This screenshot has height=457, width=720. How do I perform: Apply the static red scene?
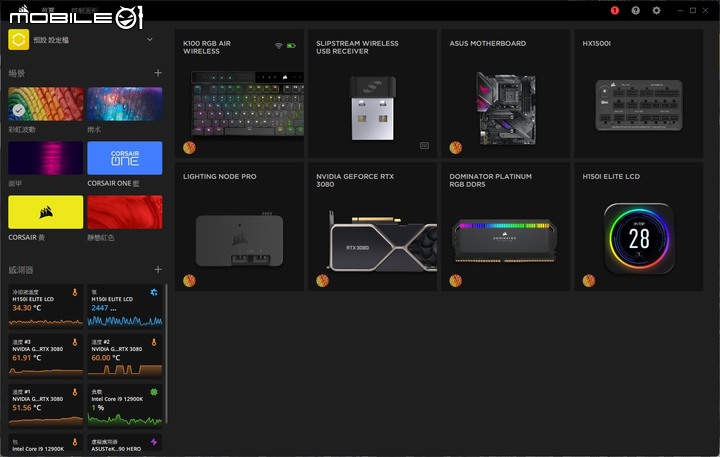pos(125,212)
